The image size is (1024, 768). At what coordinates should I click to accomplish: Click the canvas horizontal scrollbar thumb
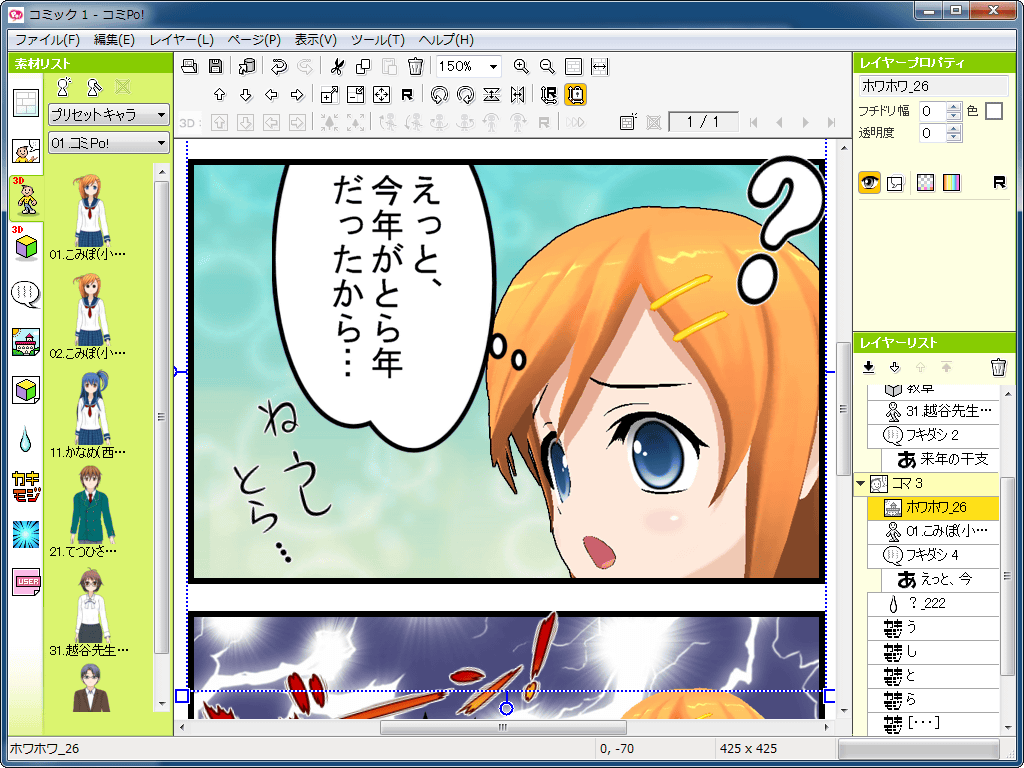503,727
